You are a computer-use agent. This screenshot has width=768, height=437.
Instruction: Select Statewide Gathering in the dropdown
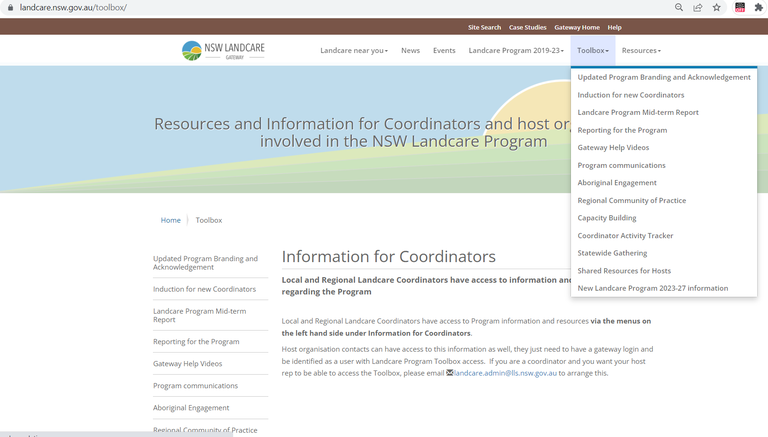(x=612, y=253)
